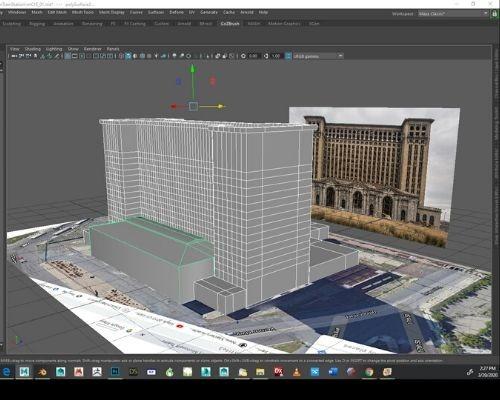Click the Exposure reset icon
The image size is (500, 400).
(x=243, y=56)
